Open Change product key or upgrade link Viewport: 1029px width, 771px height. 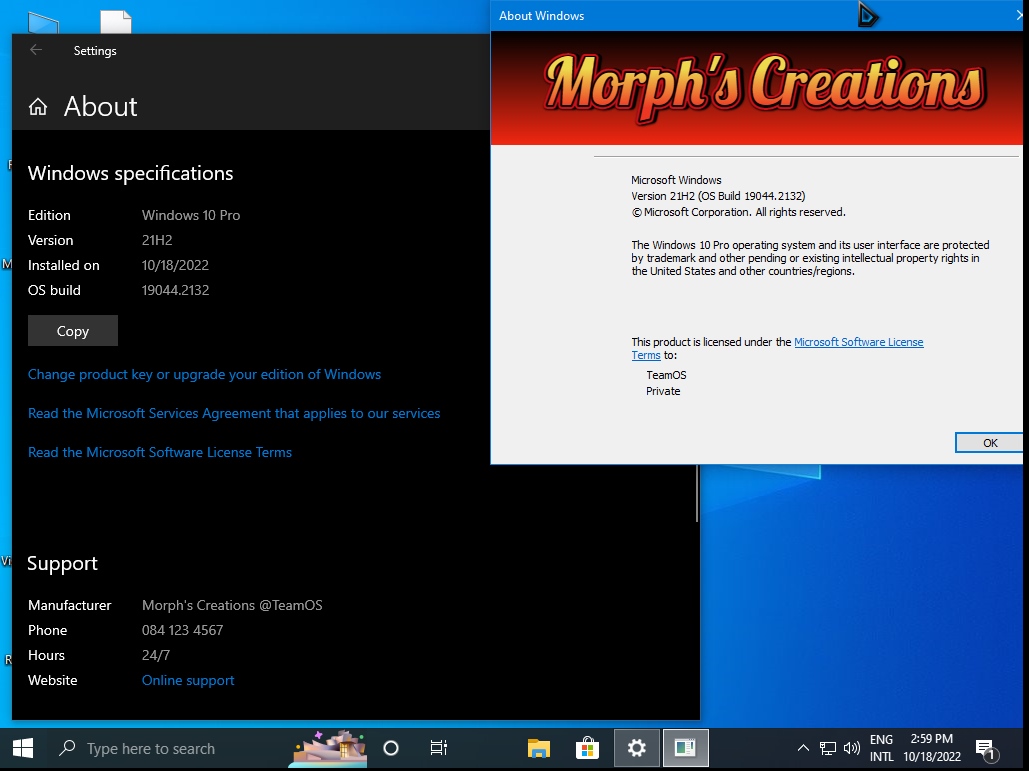coord(204,374)
